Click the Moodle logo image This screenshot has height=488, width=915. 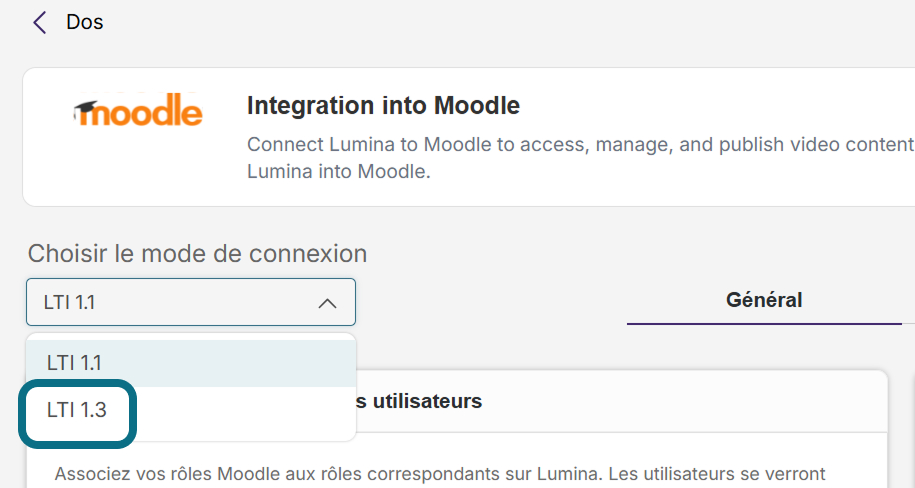pos(138,109)
